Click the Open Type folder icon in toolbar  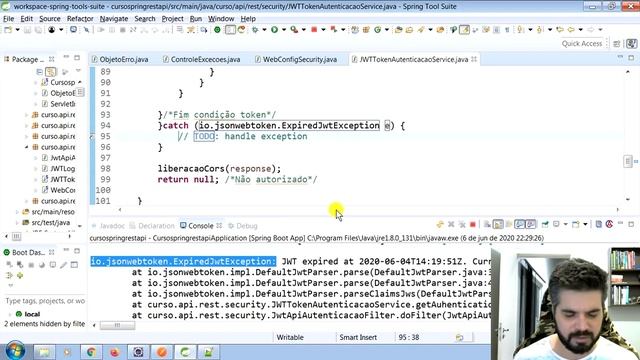pyautogui.click(x=398, y=30)
